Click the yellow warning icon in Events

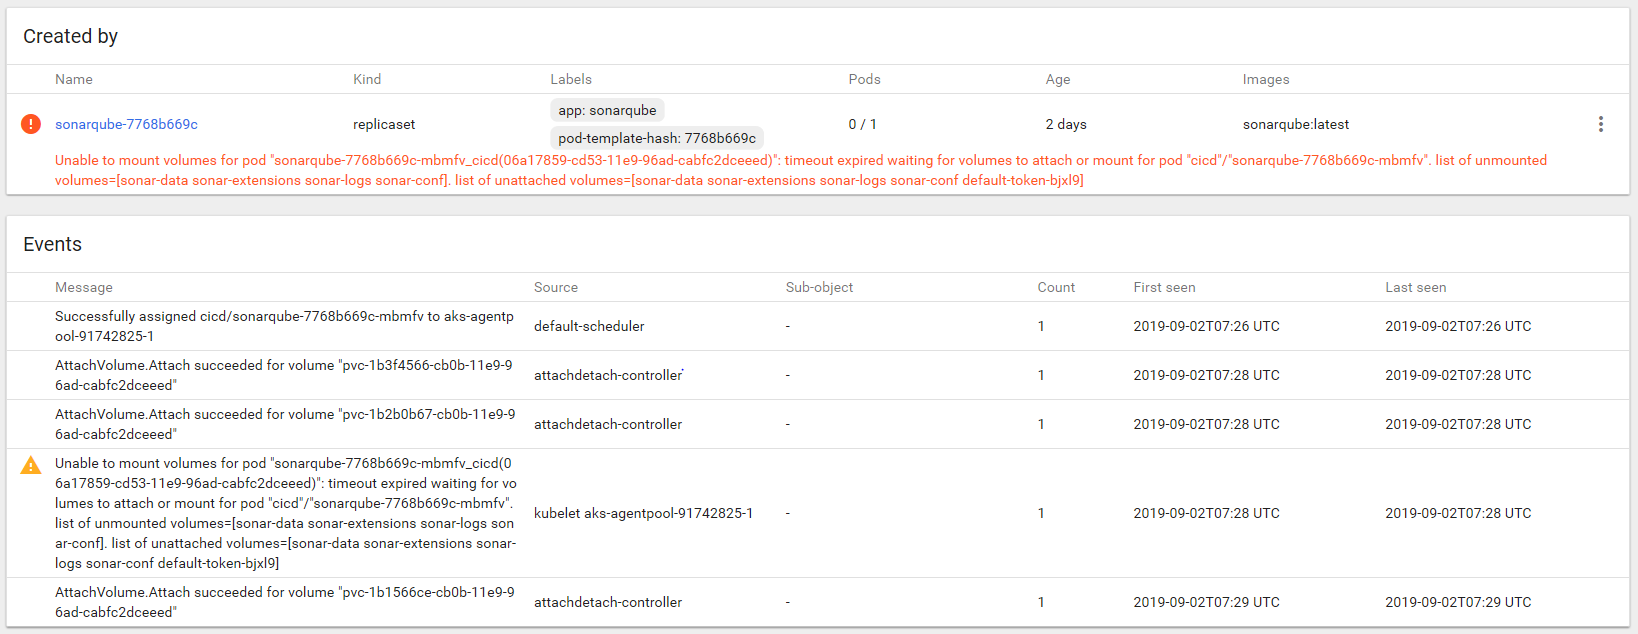31,465
